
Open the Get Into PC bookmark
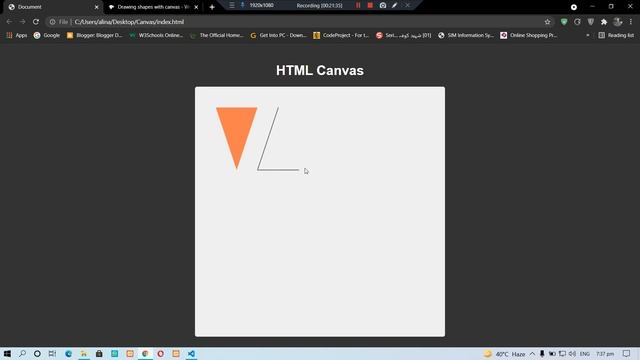pyautogui.click(x=278, y=36)
